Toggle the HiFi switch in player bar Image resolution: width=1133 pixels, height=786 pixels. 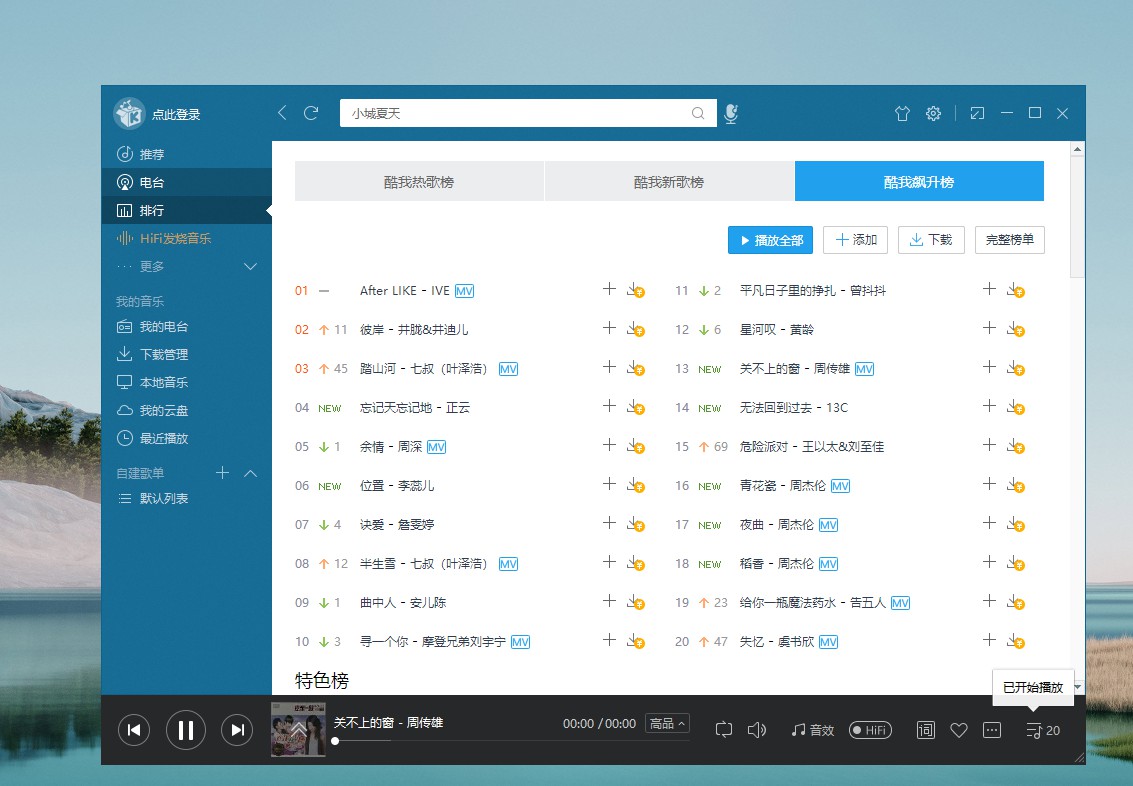point(870,730)
